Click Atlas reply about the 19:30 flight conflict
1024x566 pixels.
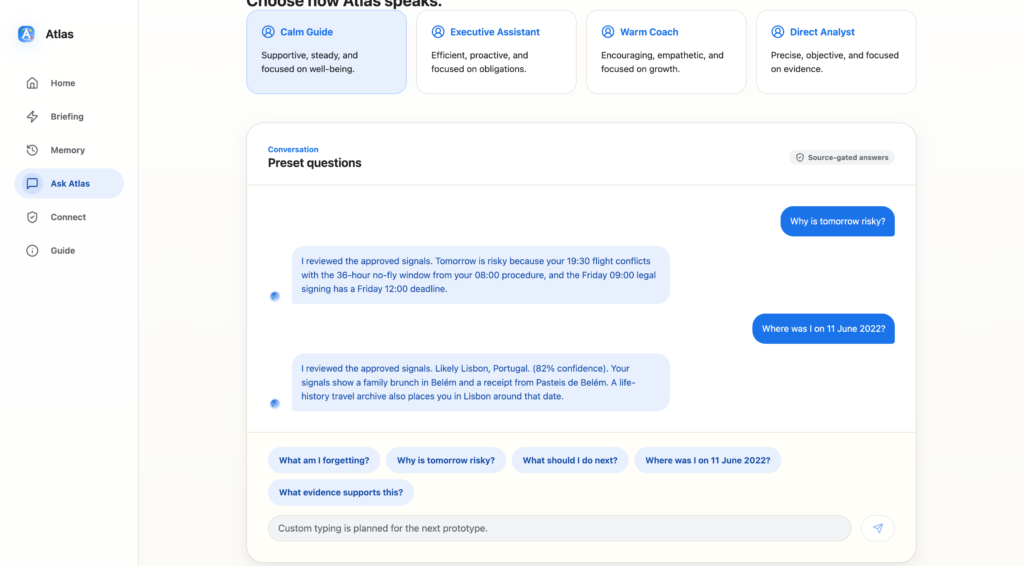point(480,275)
